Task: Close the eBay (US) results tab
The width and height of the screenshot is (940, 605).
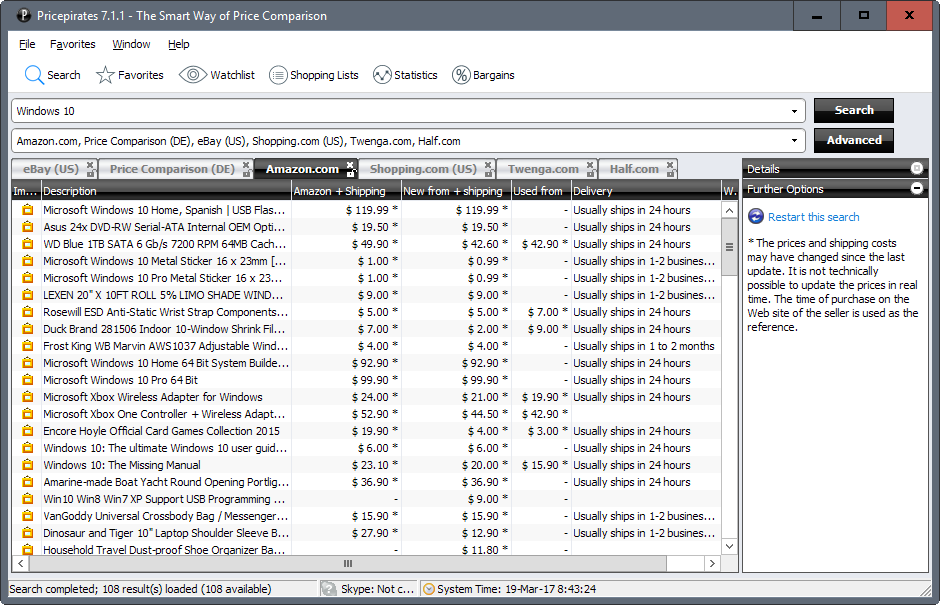Action: coord(90,165)
